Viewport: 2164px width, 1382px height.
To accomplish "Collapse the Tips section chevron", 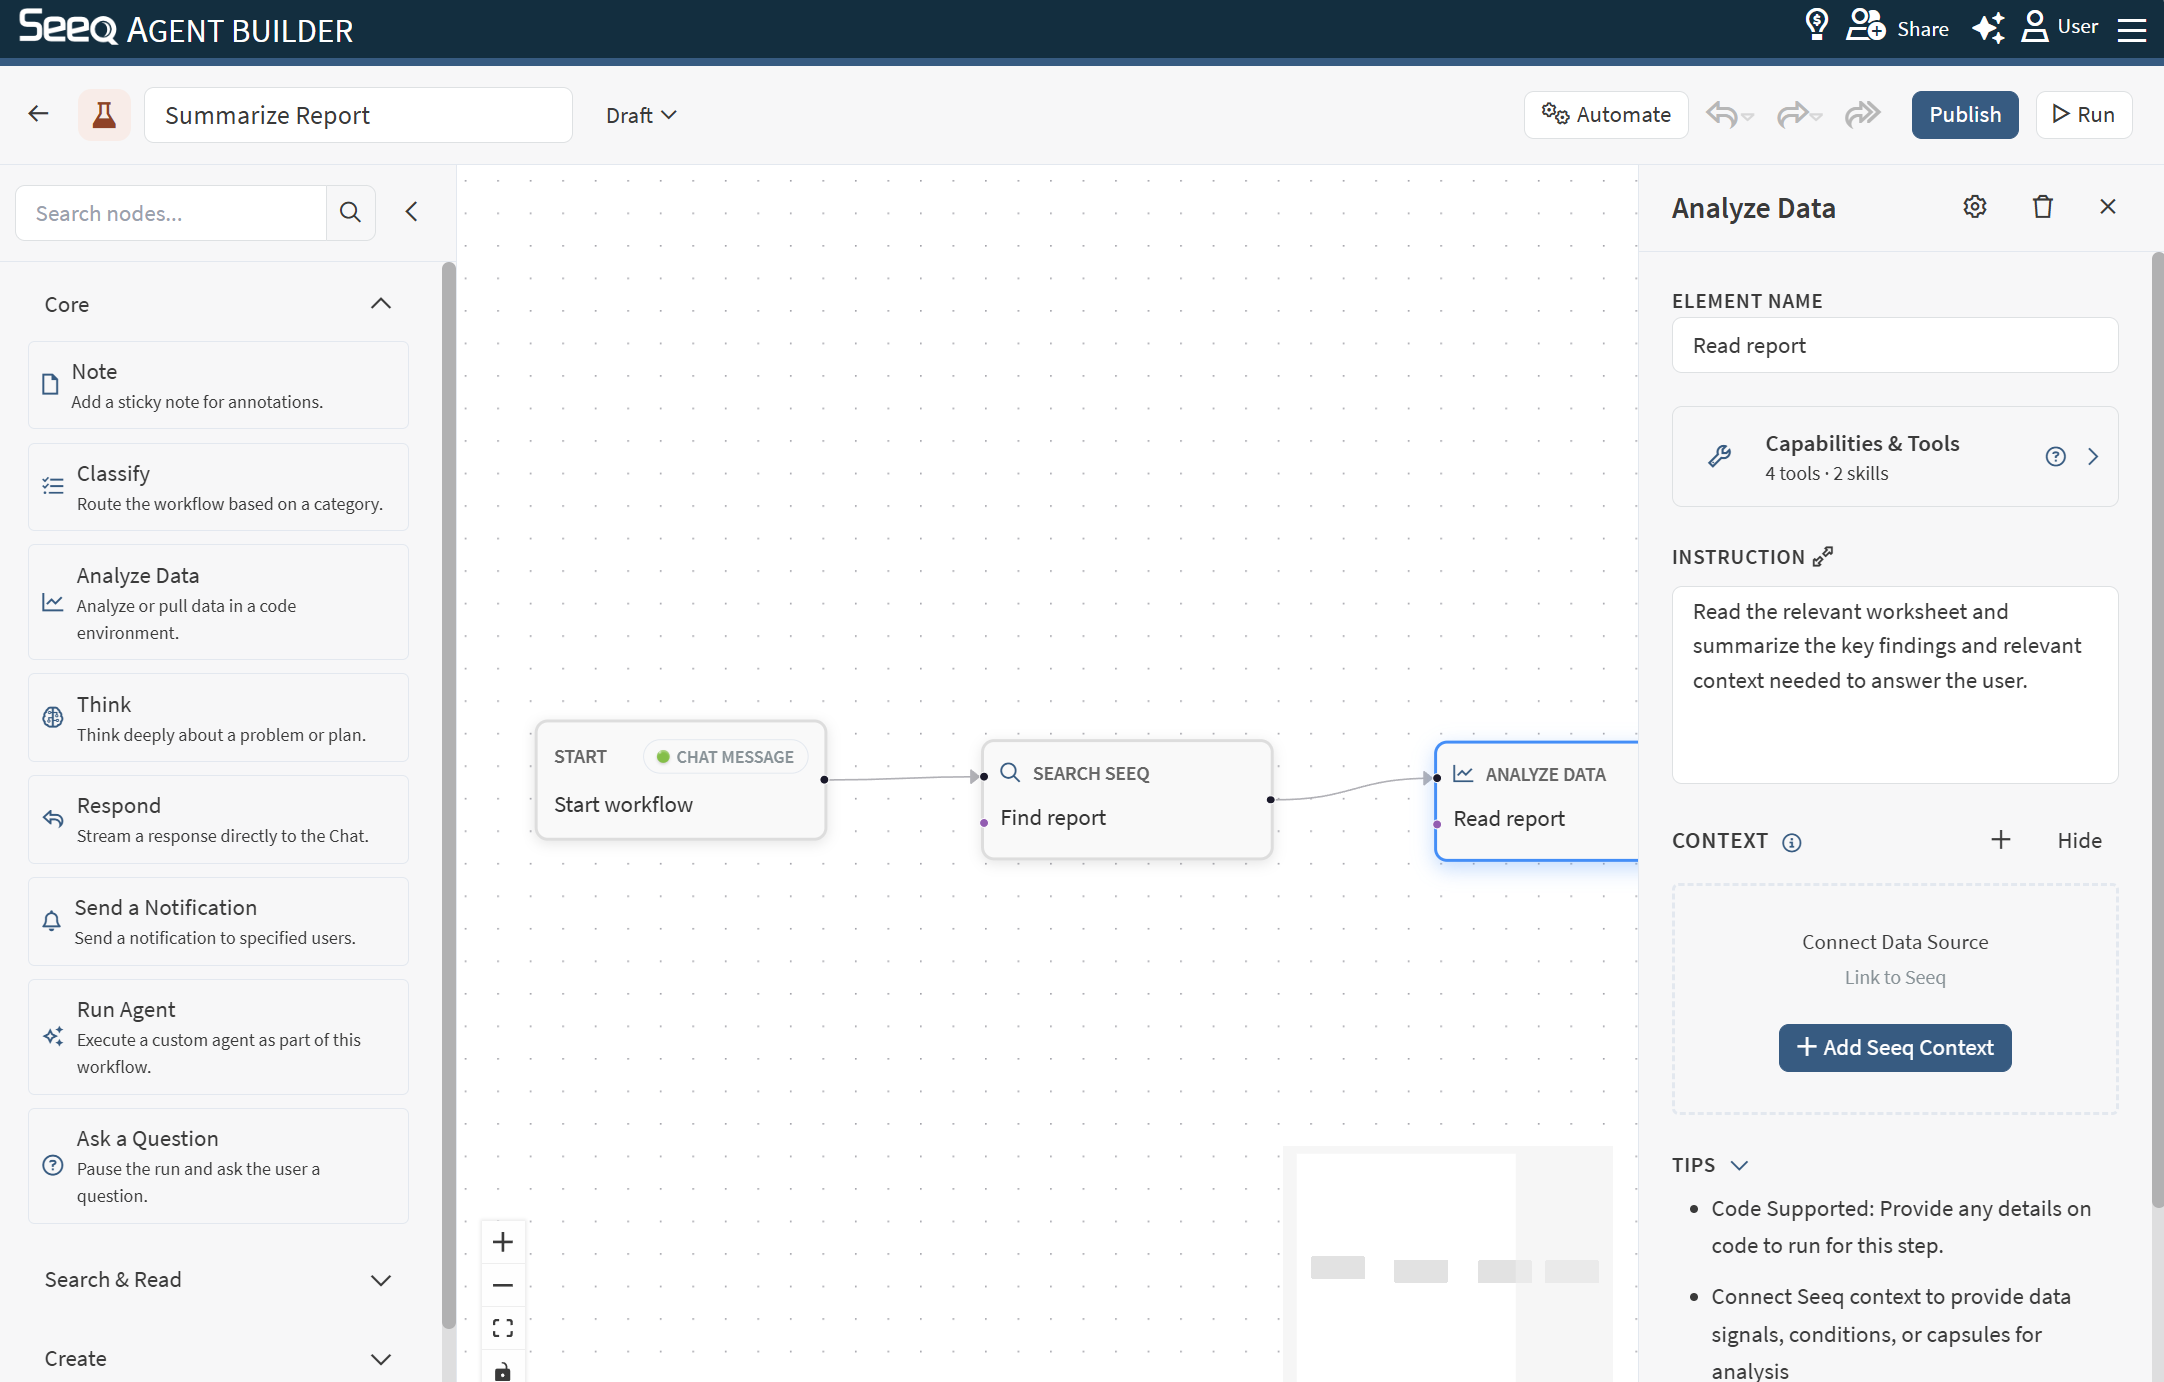I will (x=1739, y=1165).
